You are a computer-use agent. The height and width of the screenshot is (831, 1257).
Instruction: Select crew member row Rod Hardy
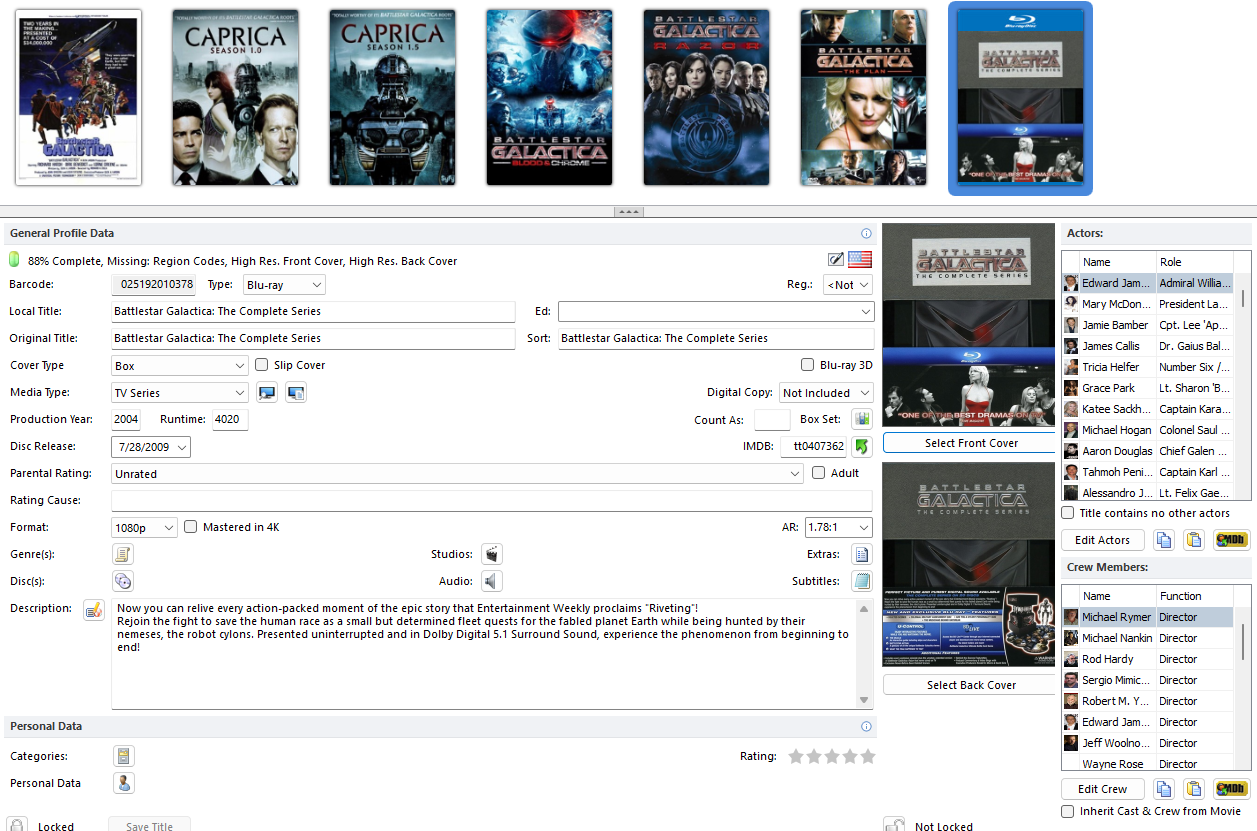click(1148, 659)
